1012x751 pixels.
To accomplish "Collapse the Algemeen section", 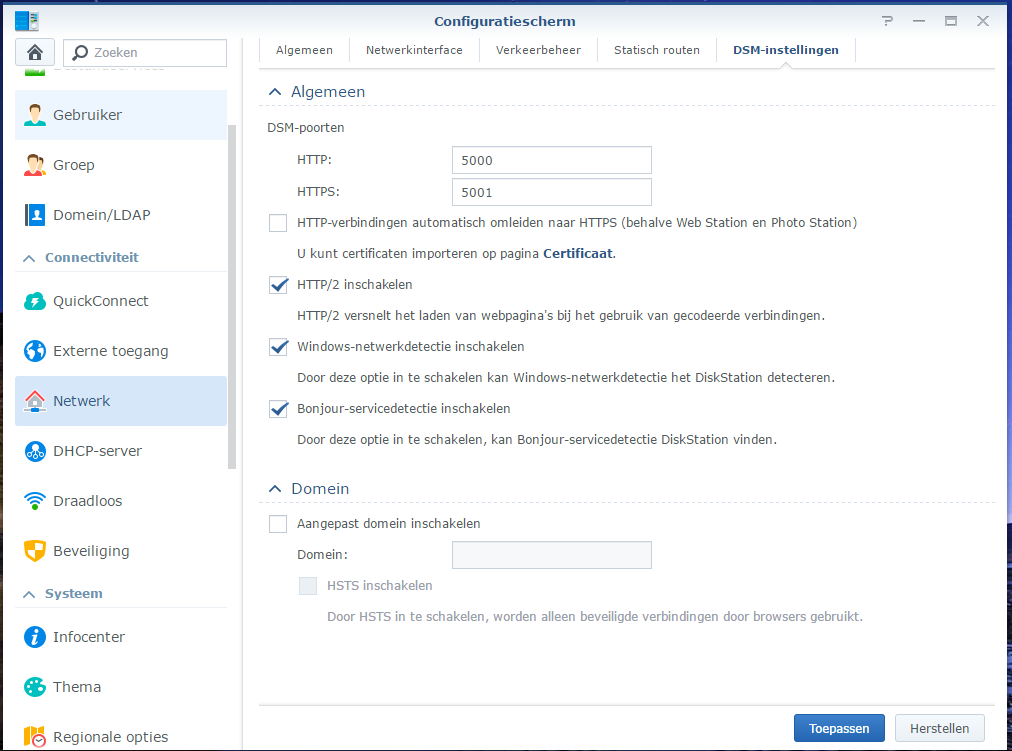I will pyautogui.click(x=274, y=92).
